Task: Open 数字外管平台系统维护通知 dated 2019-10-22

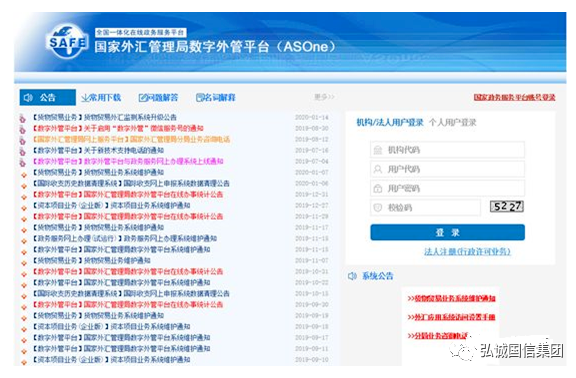Action: [121, 282]
